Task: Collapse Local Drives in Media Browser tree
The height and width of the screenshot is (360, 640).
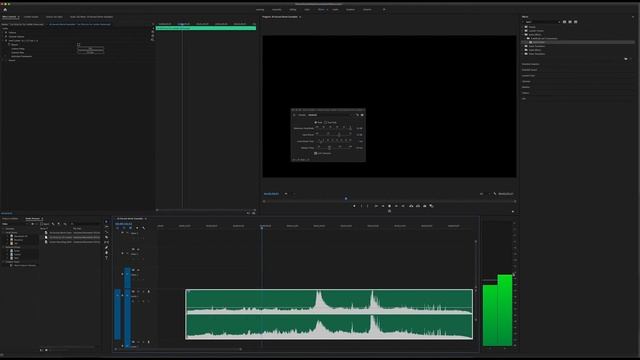Action: click(4, 233)
